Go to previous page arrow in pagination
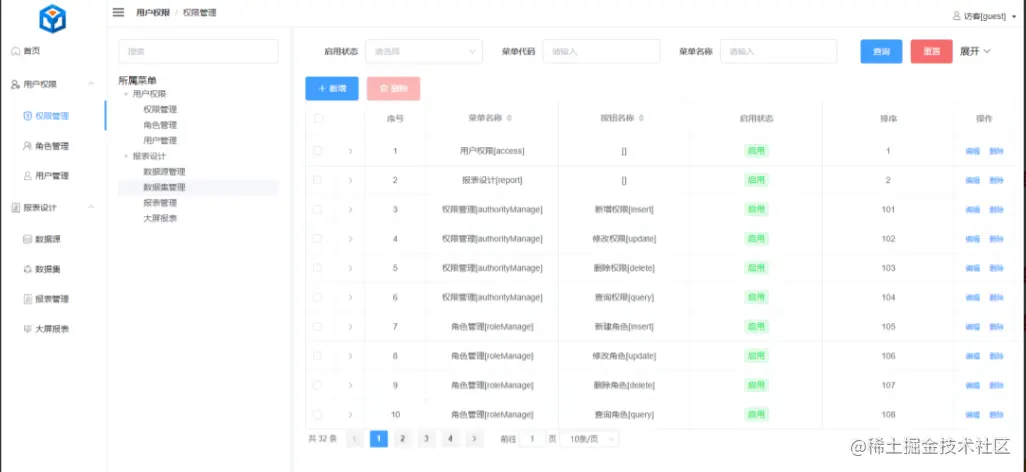 [x=355, y=439]
